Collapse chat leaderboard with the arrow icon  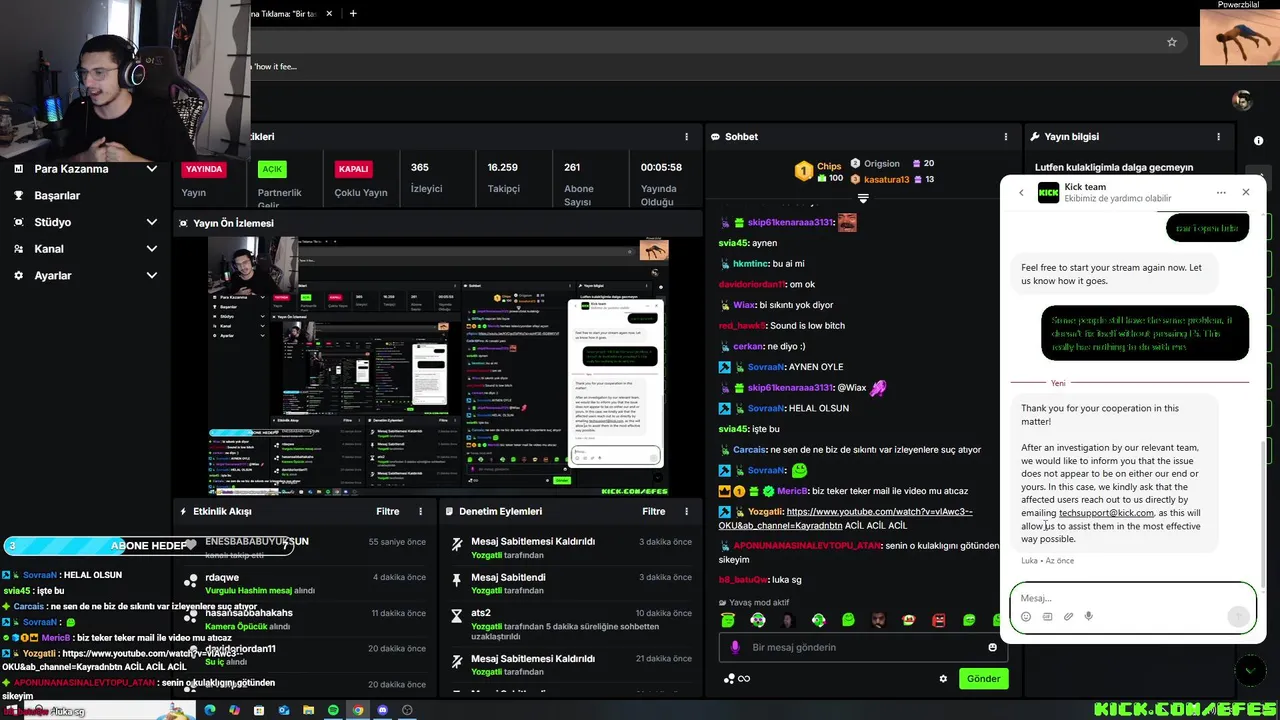coord(863,198)
